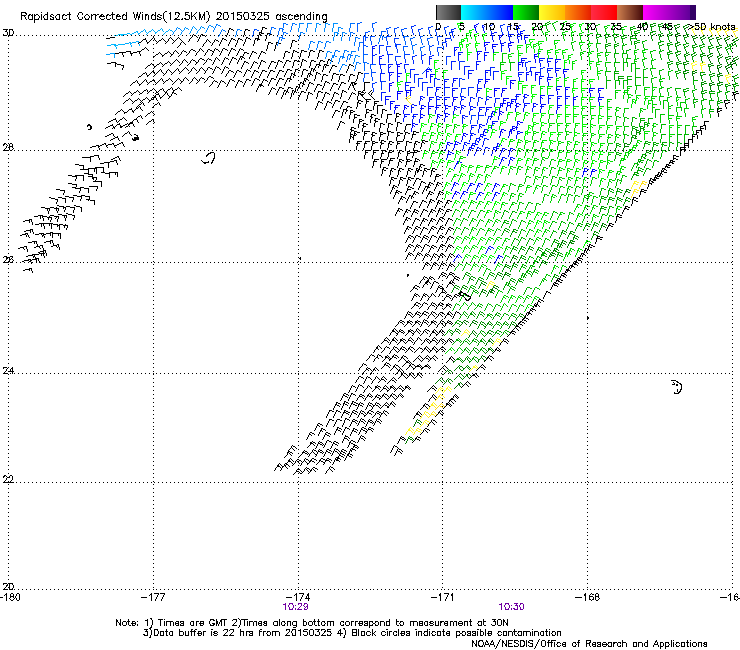Click the note 'Times are GMT'
The image size is (740, 650).
coord(193,623)
